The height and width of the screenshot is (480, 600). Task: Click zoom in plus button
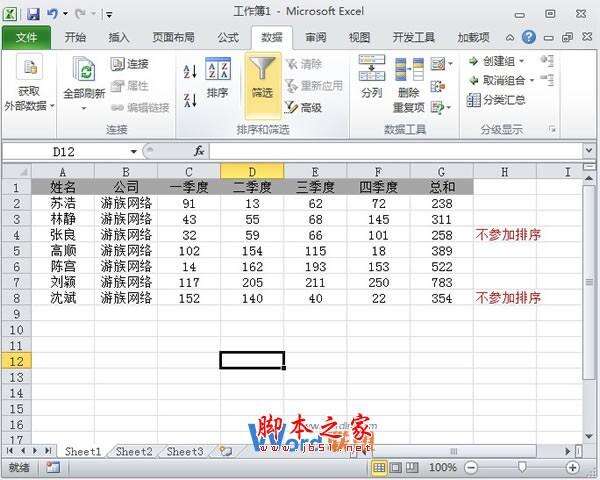point(572,467)
